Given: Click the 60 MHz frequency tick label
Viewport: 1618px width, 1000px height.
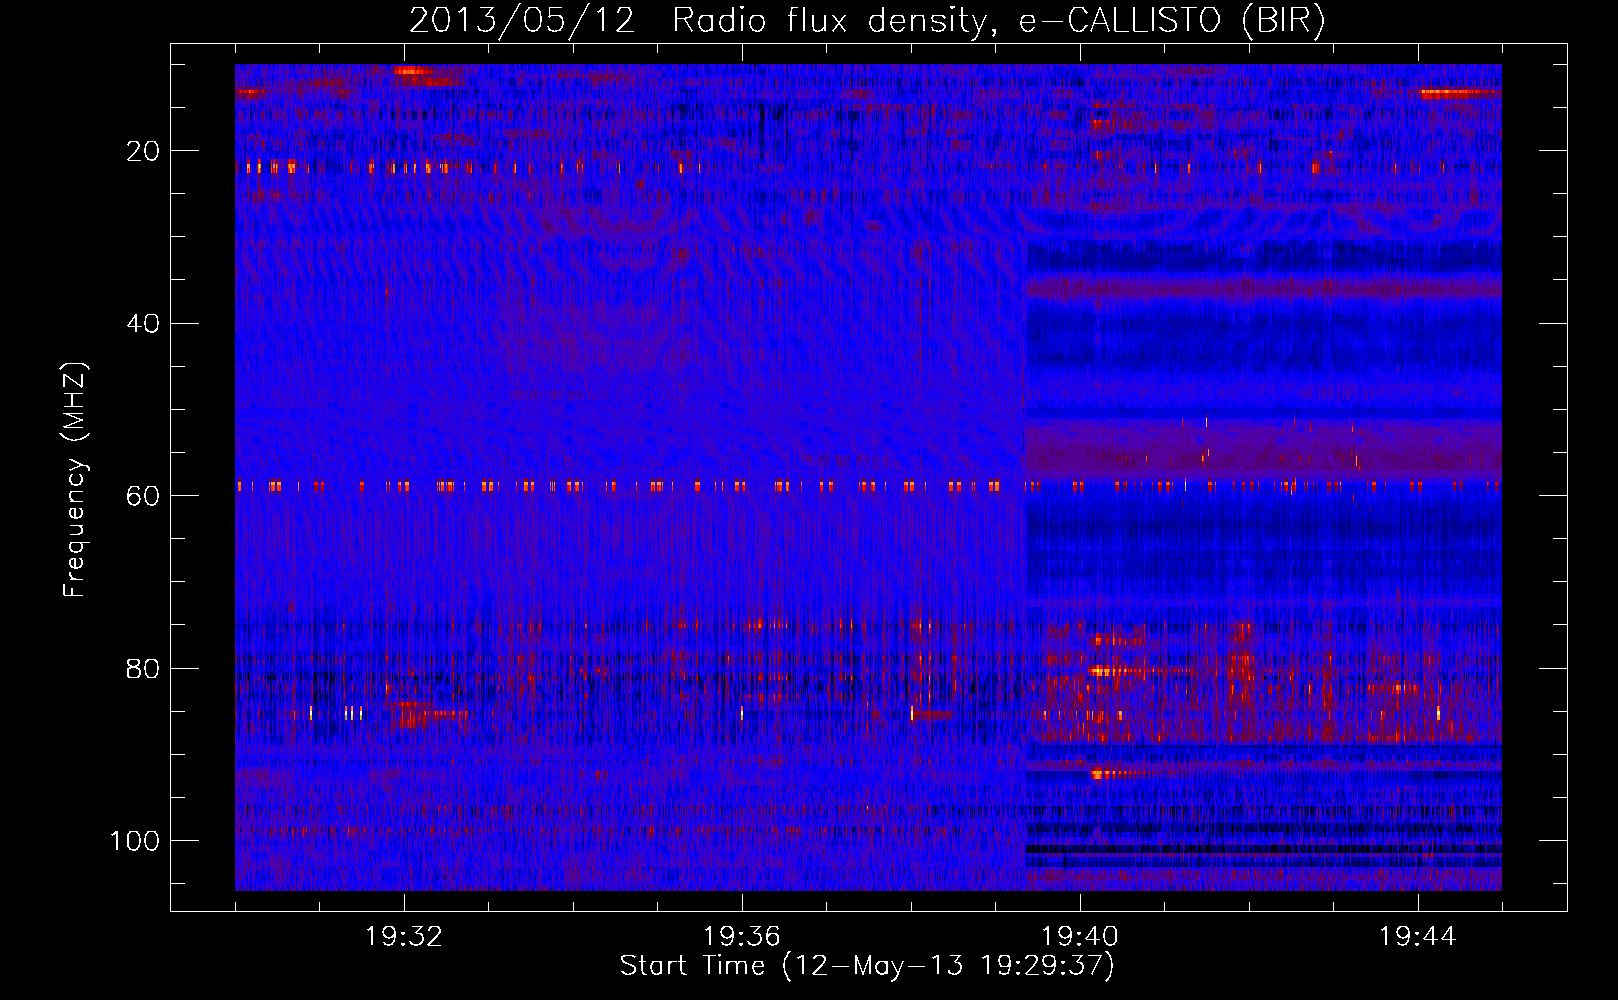Looking at the screenshot, I should (144, 496).
